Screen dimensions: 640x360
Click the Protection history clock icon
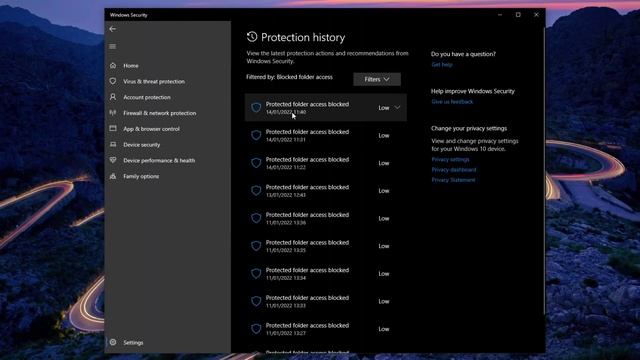click(x=252, y=37)
